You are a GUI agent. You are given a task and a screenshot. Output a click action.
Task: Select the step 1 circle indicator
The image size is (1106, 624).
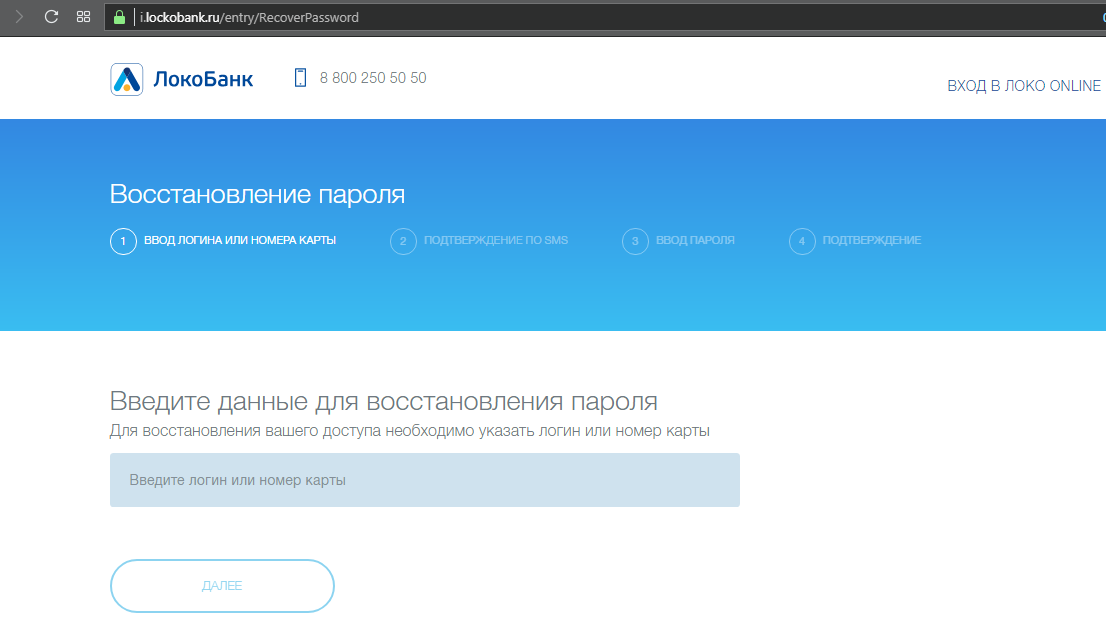[123, 241]
